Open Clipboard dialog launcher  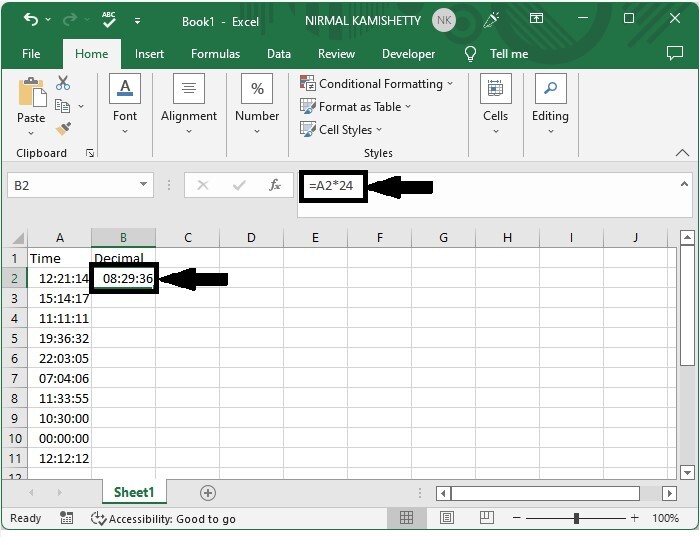(90, 153)
